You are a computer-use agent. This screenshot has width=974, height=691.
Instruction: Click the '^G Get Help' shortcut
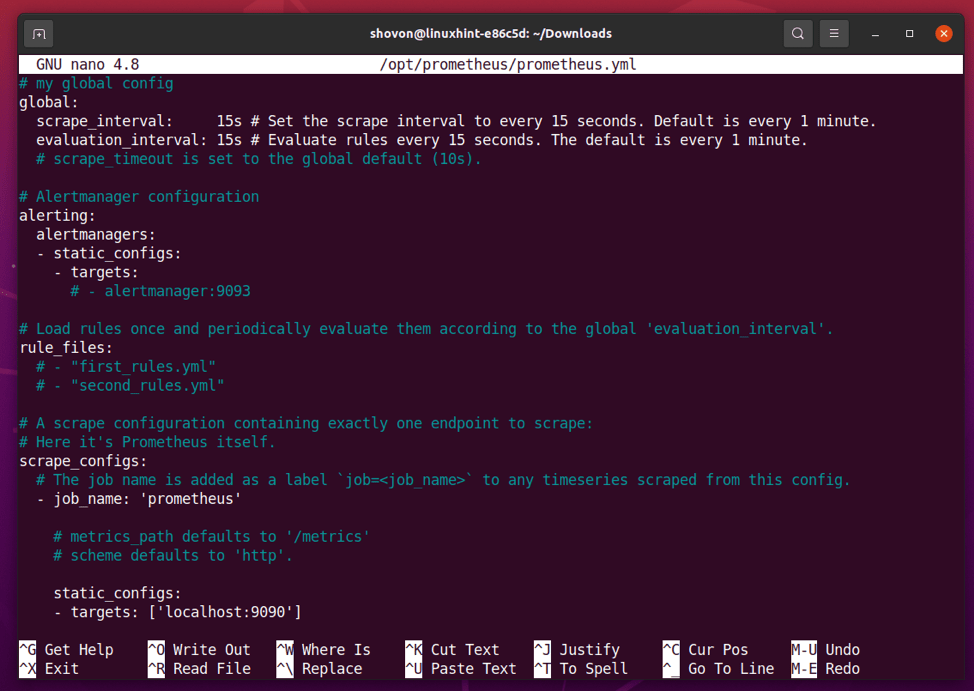[66, 649]
